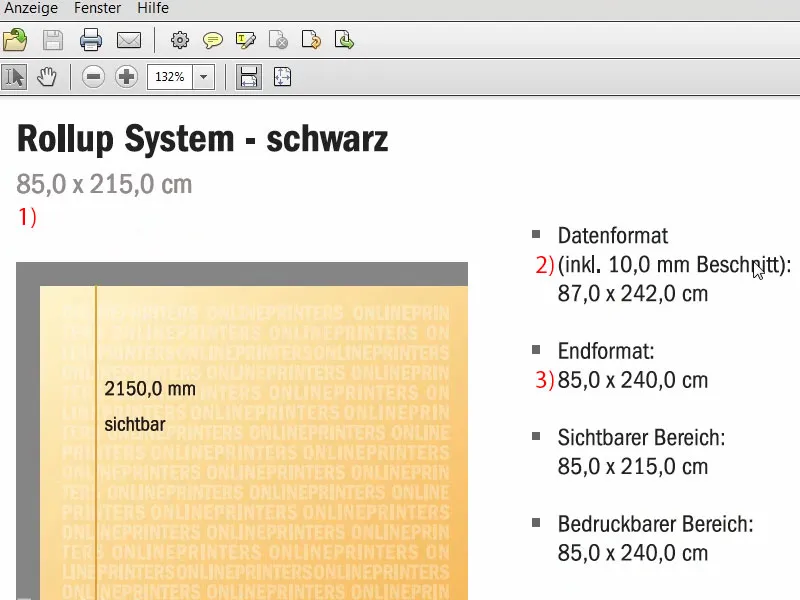Click the save floppy disk icon

pyautogui.click(x=53, y=40)
